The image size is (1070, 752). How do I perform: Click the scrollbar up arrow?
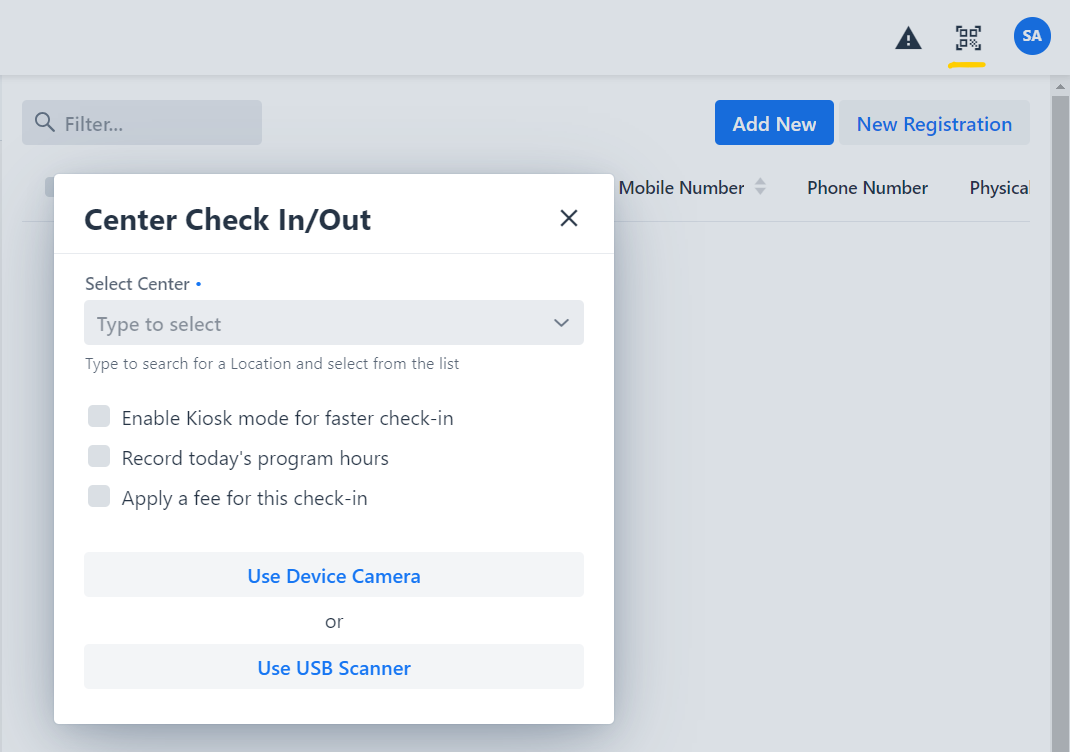(x=1060, y=87)
